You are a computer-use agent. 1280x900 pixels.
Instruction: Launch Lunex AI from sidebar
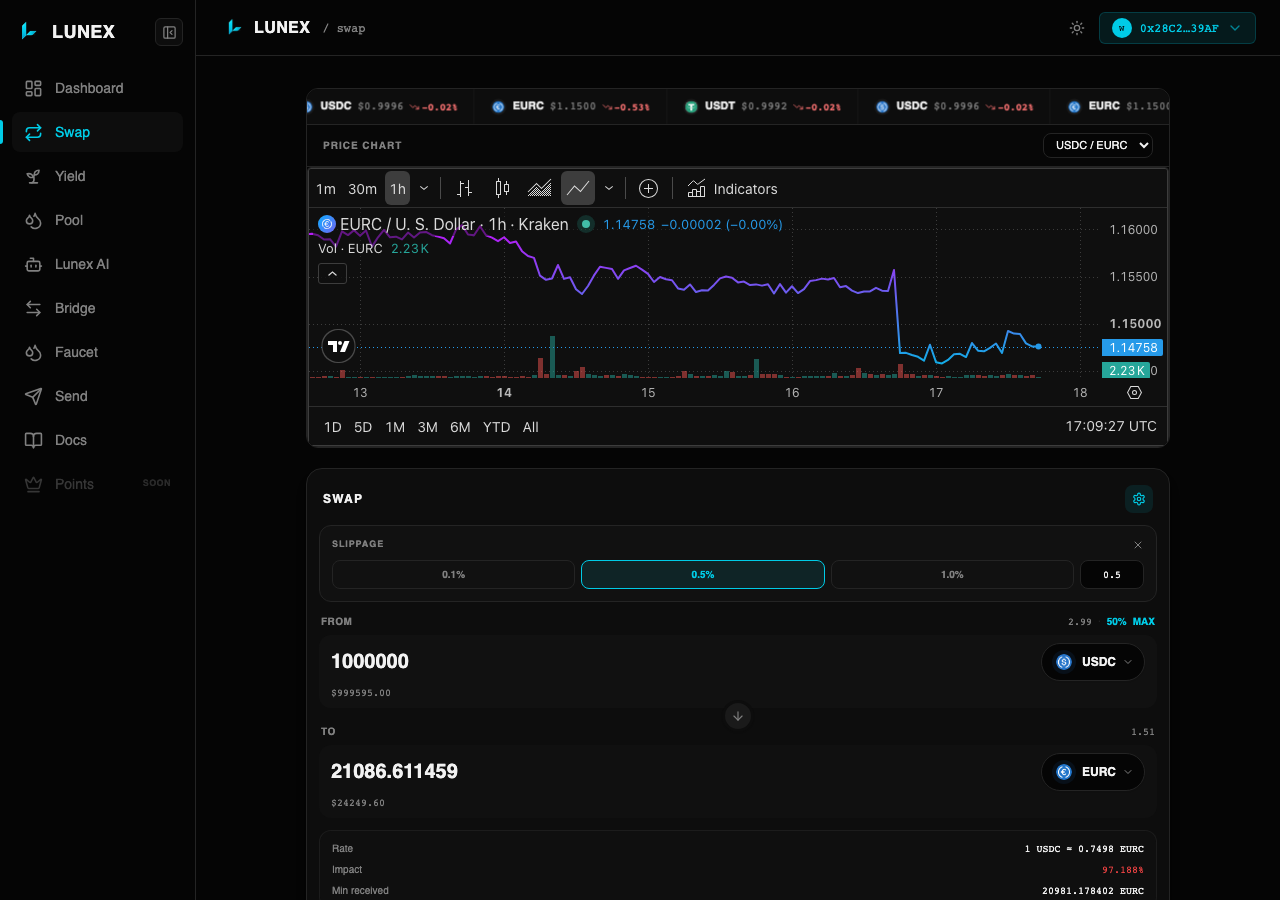(98, 264)
